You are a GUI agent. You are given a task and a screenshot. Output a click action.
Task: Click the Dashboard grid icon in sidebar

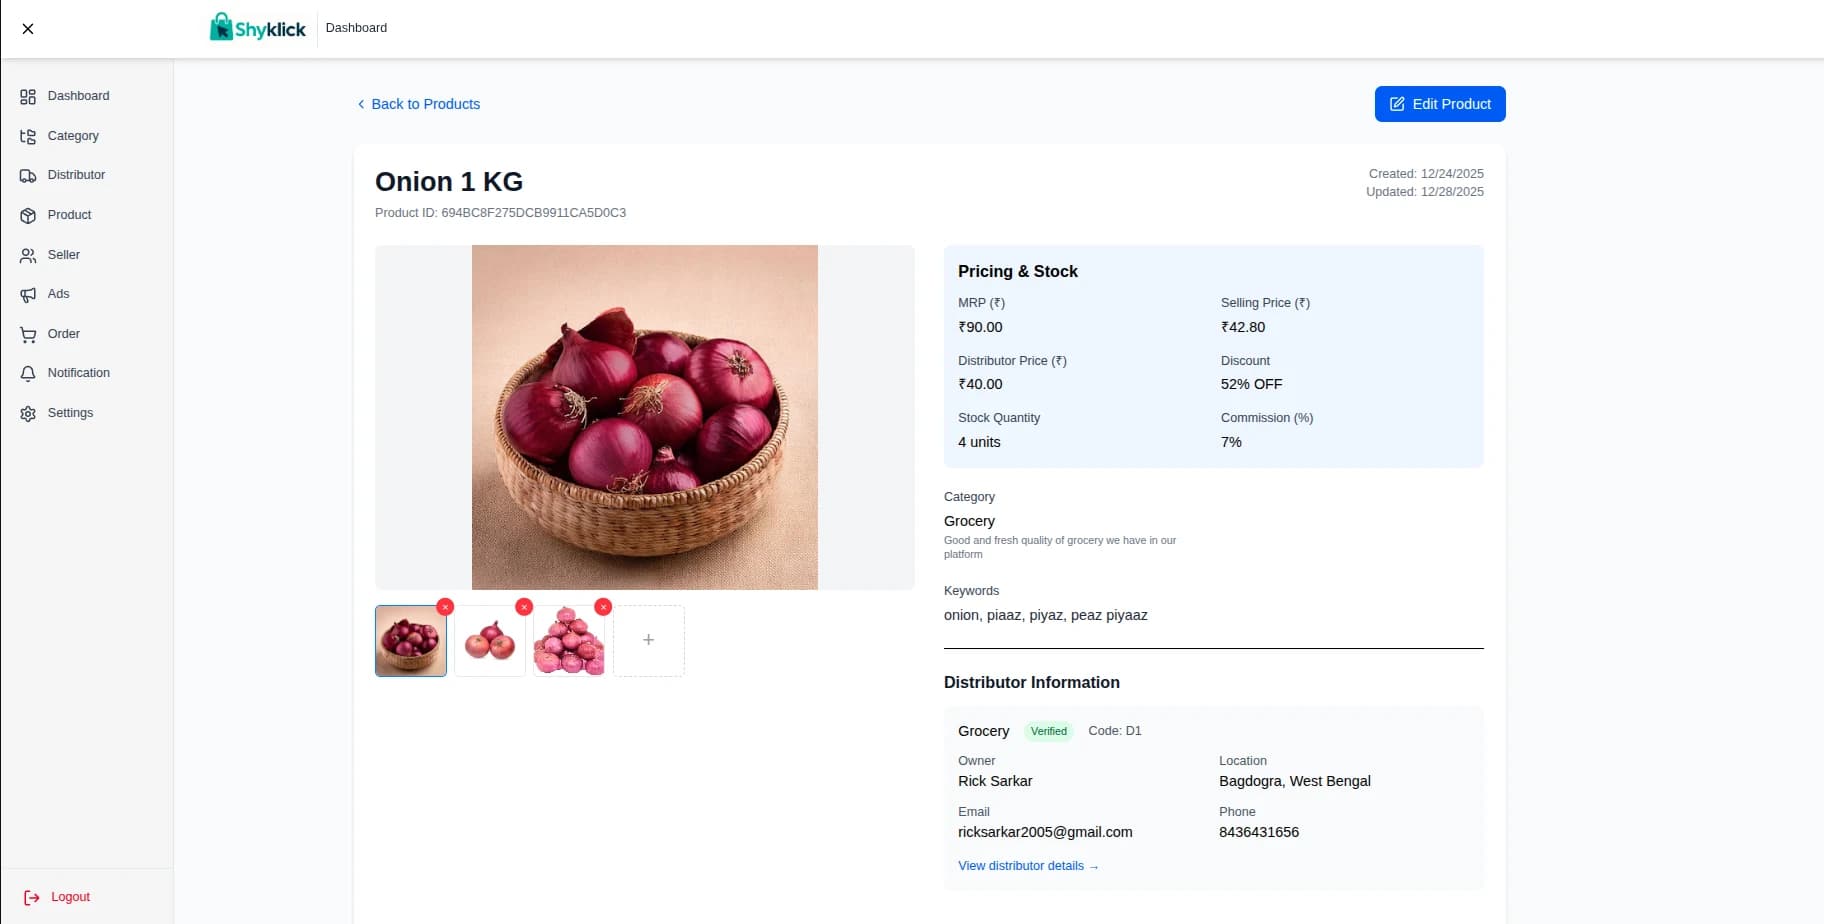pyautogui.click(x=28, y=97)
